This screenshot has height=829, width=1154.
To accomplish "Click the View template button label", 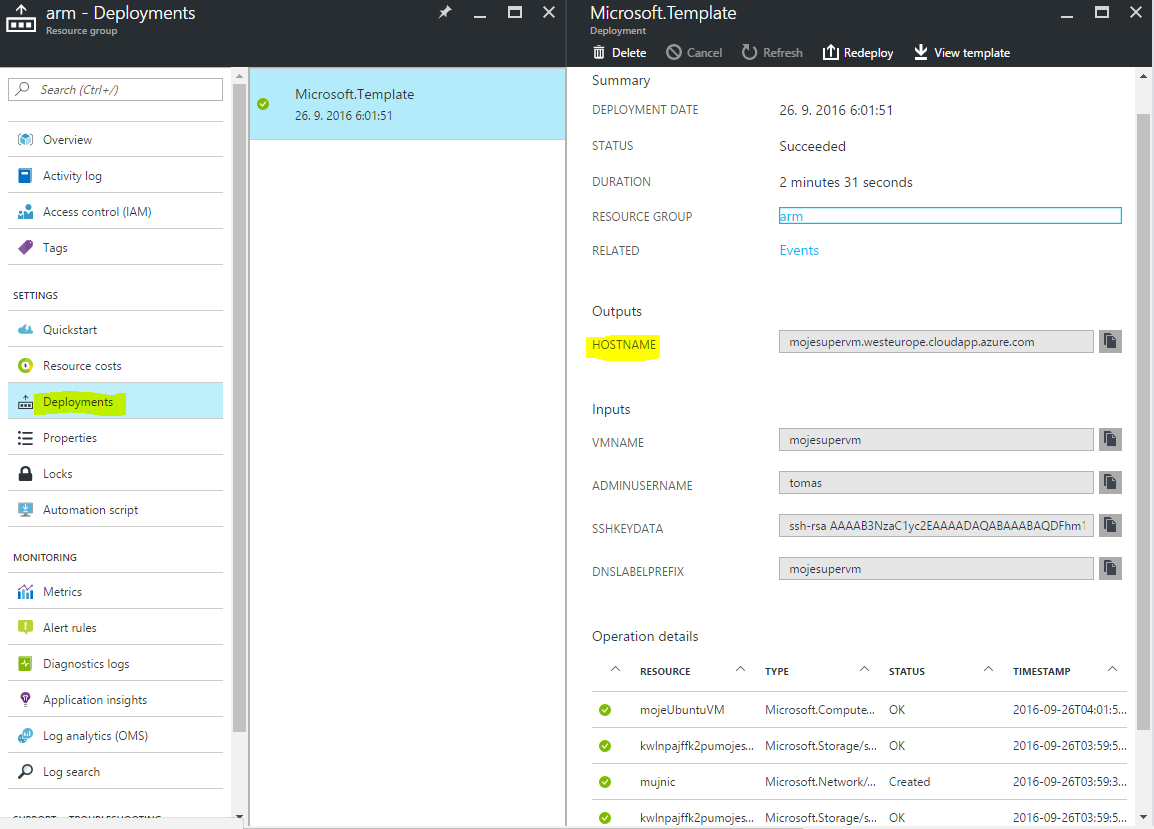I will 971,53.
